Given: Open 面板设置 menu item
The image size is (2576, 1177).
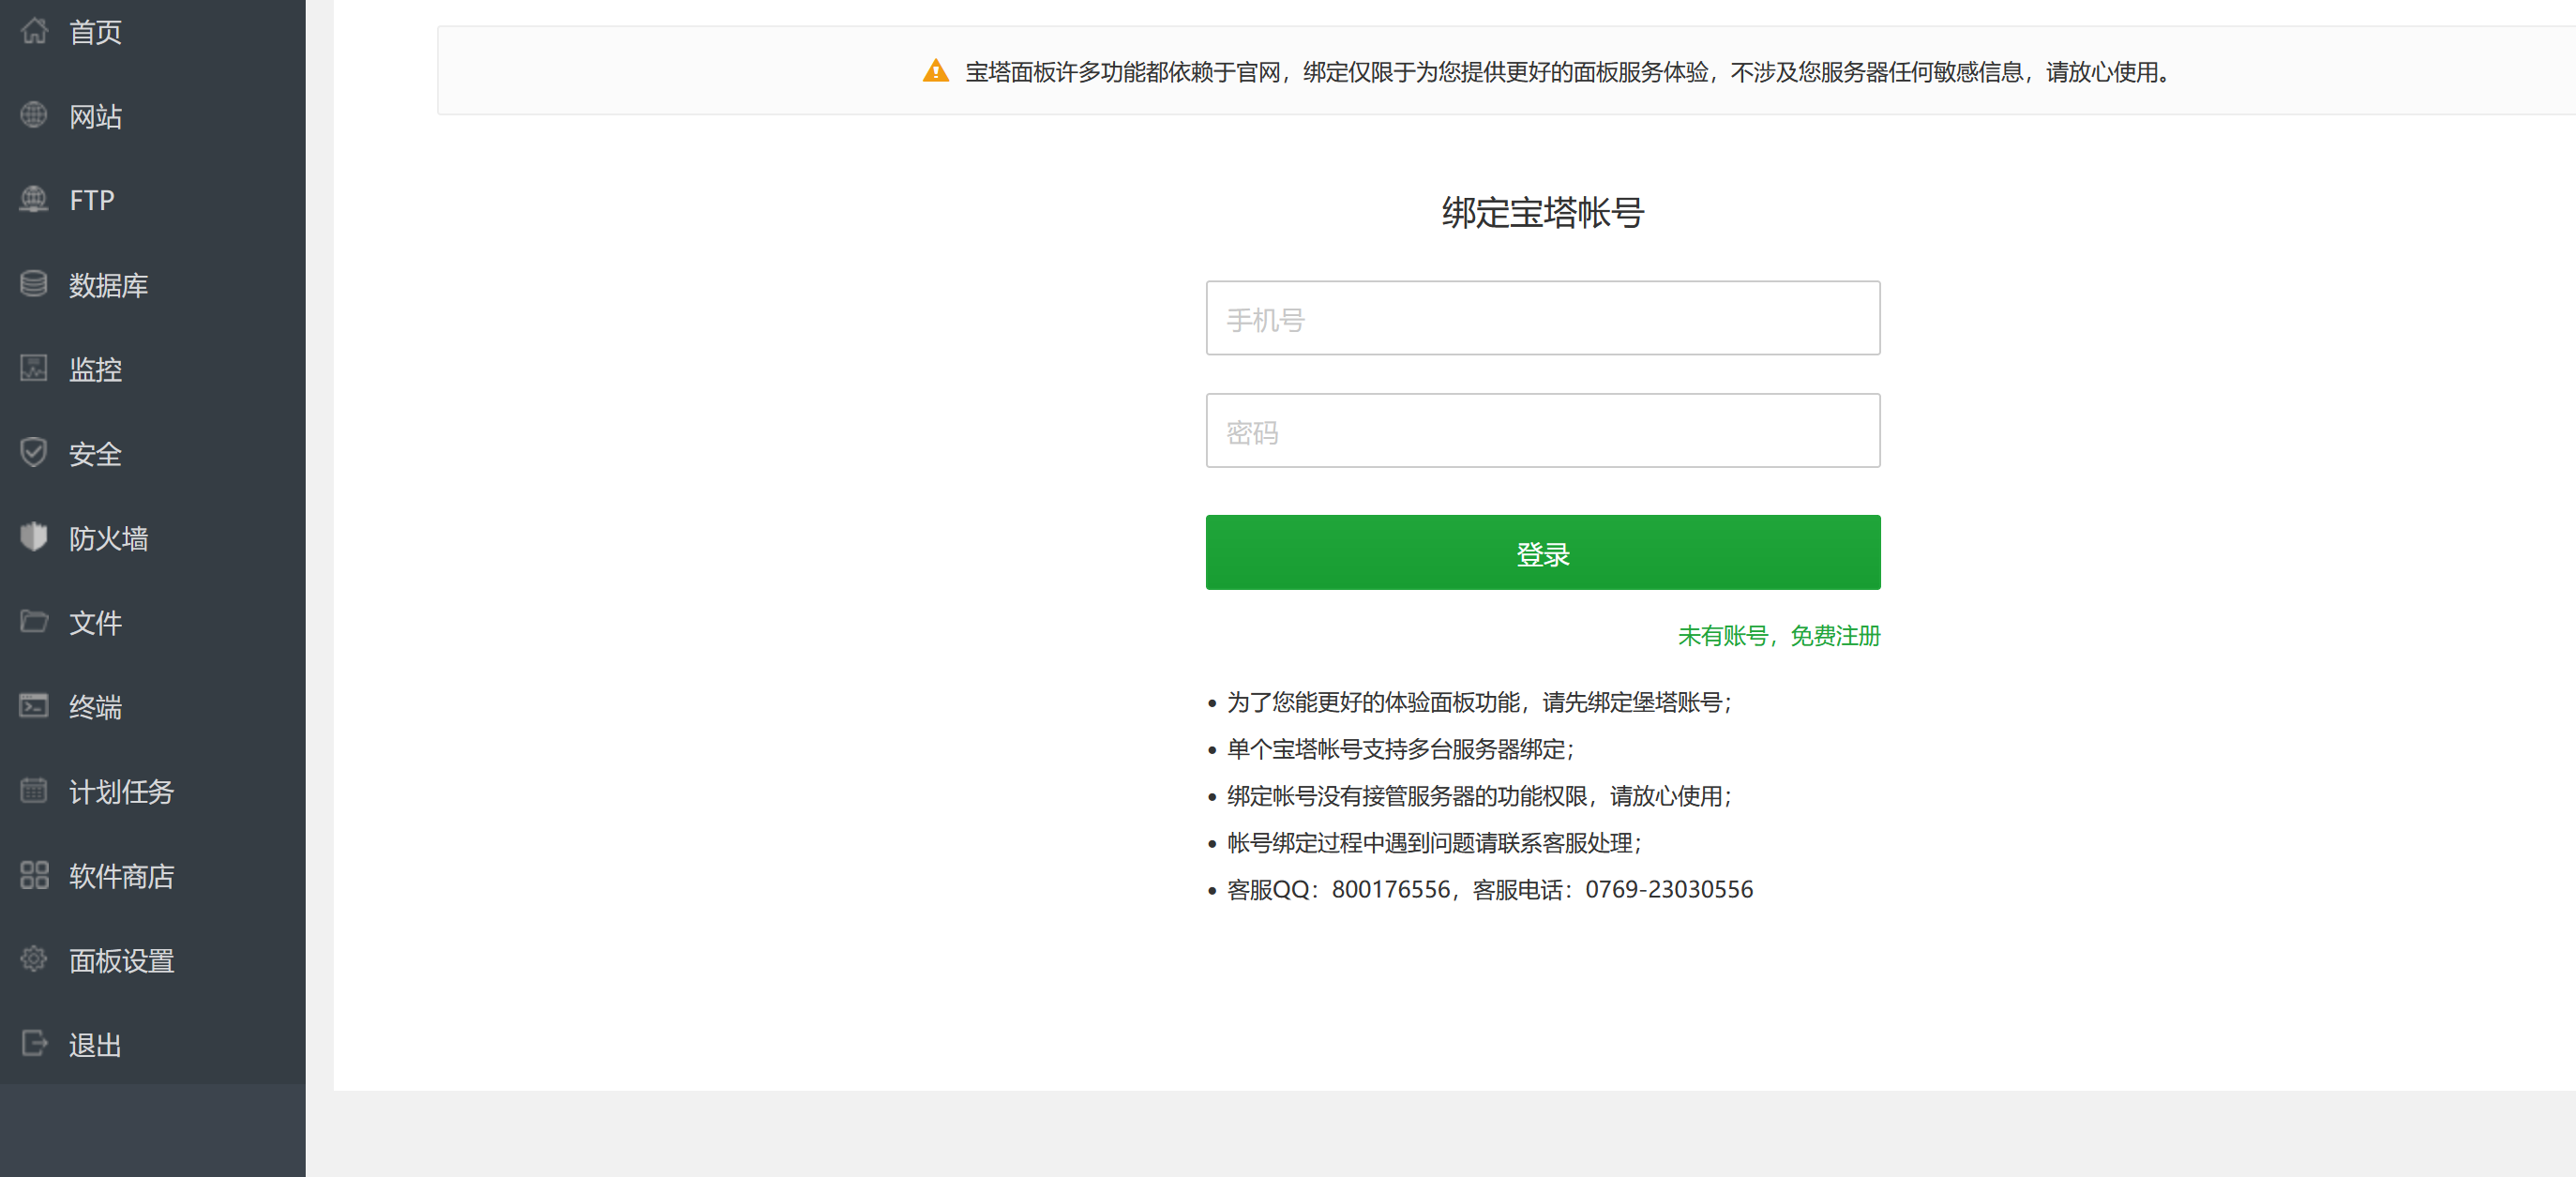Looking at the screenshot, I should [121, 960].
